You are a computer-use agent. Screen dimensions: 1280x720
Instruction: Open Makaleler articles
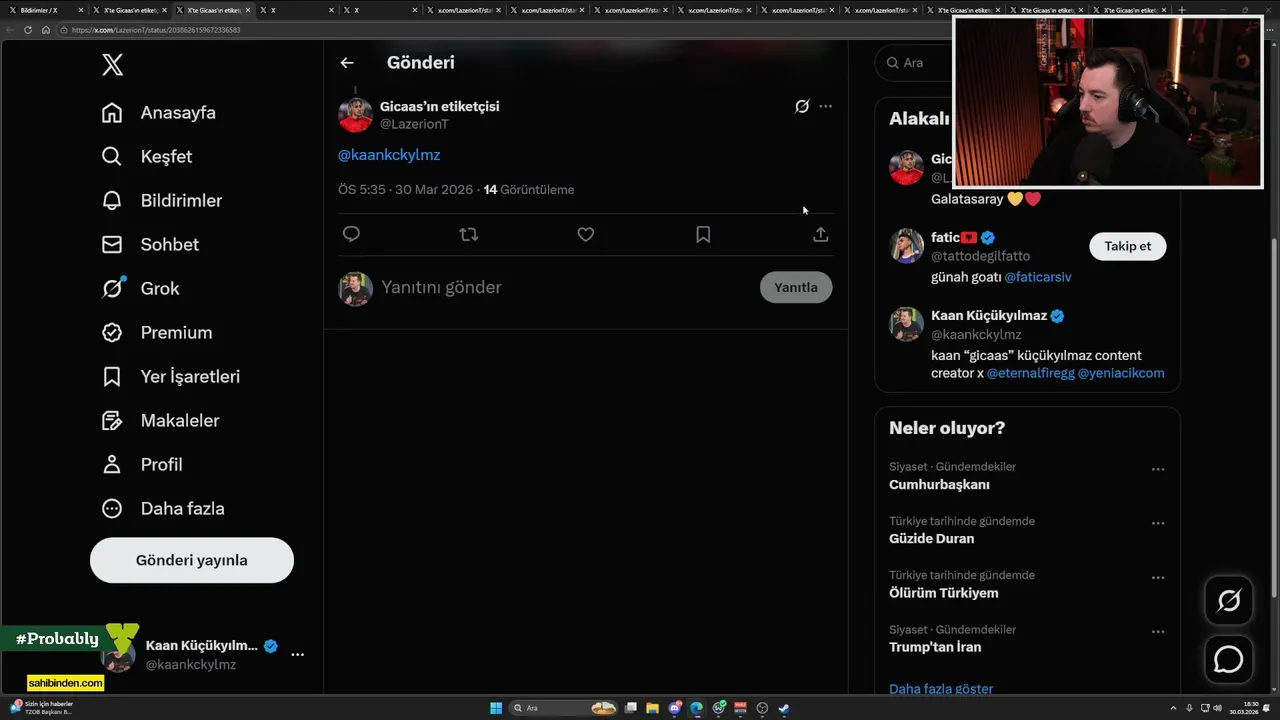pyautogui.click(x=160, y=421)
